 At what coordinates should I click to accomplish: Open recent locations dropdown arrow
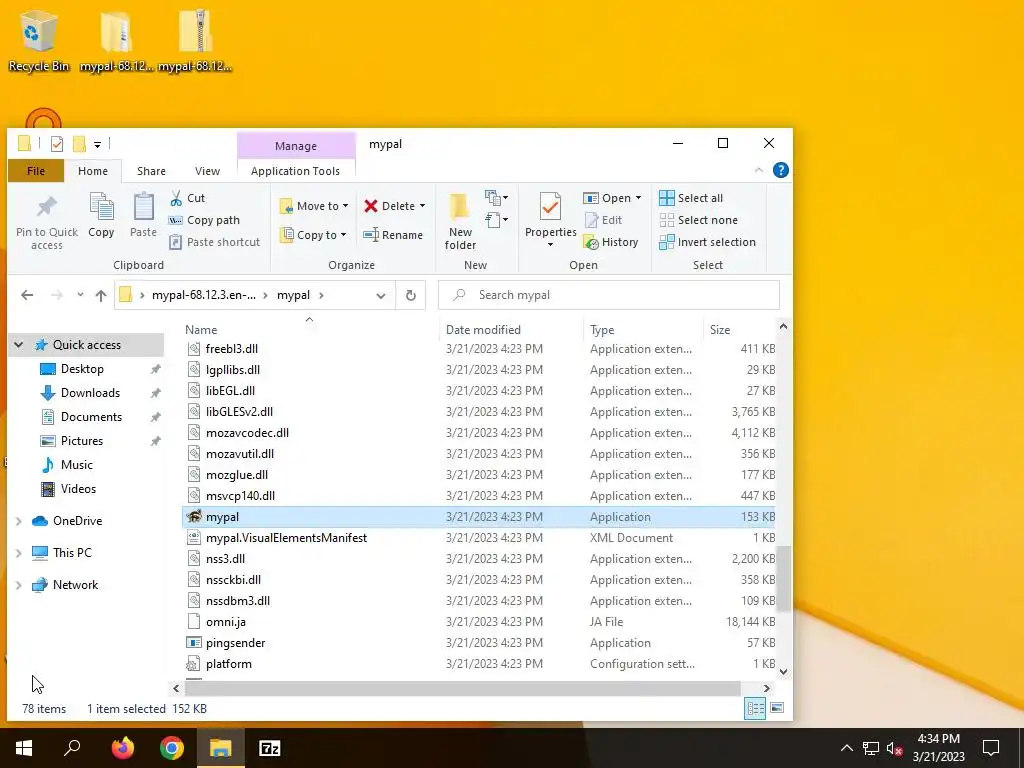(x=80, y=295)
